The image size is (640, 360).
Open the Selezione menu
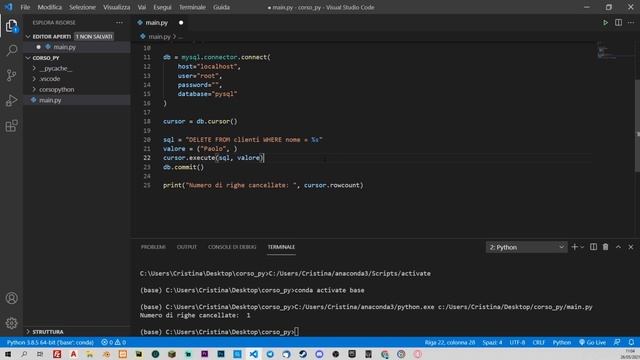[82, 7]
